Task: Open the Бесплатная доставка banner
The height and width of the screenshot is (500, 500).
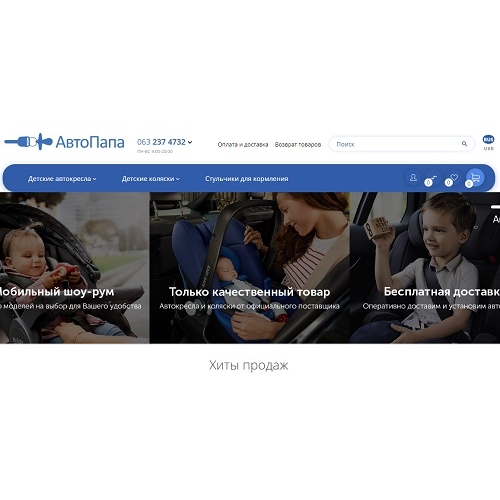Action: point(425,268)
